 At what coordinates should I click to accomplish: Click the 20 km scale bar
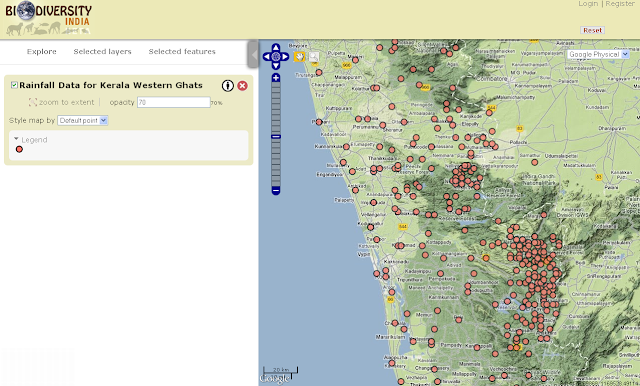pos(280,370)
